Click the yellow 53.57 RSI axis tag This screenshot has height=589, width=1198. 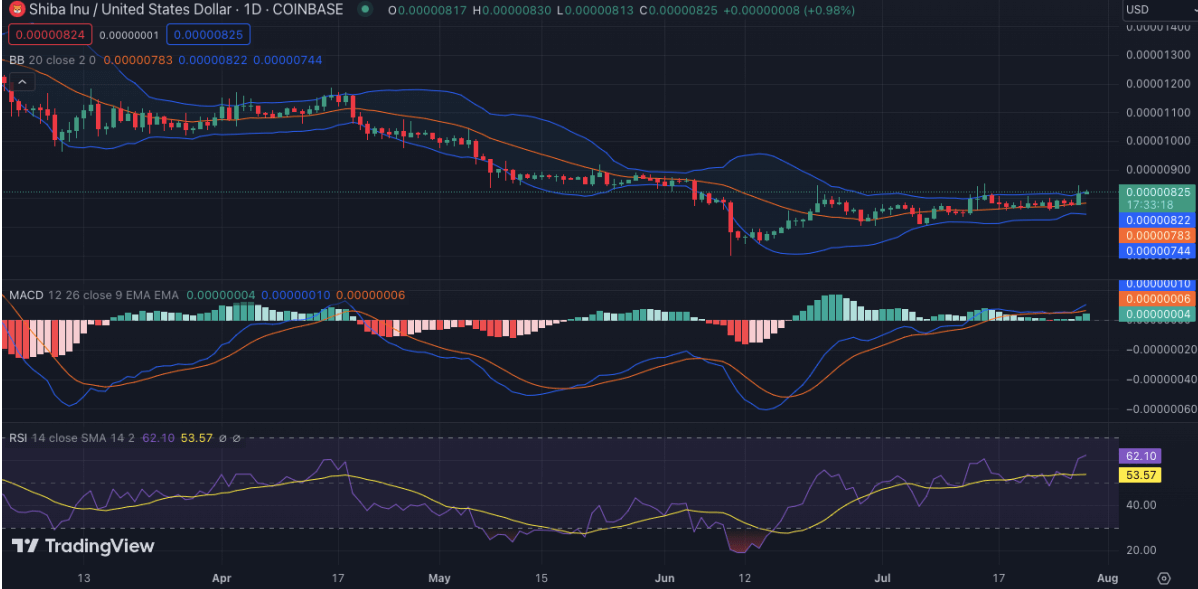point(1140,475)
